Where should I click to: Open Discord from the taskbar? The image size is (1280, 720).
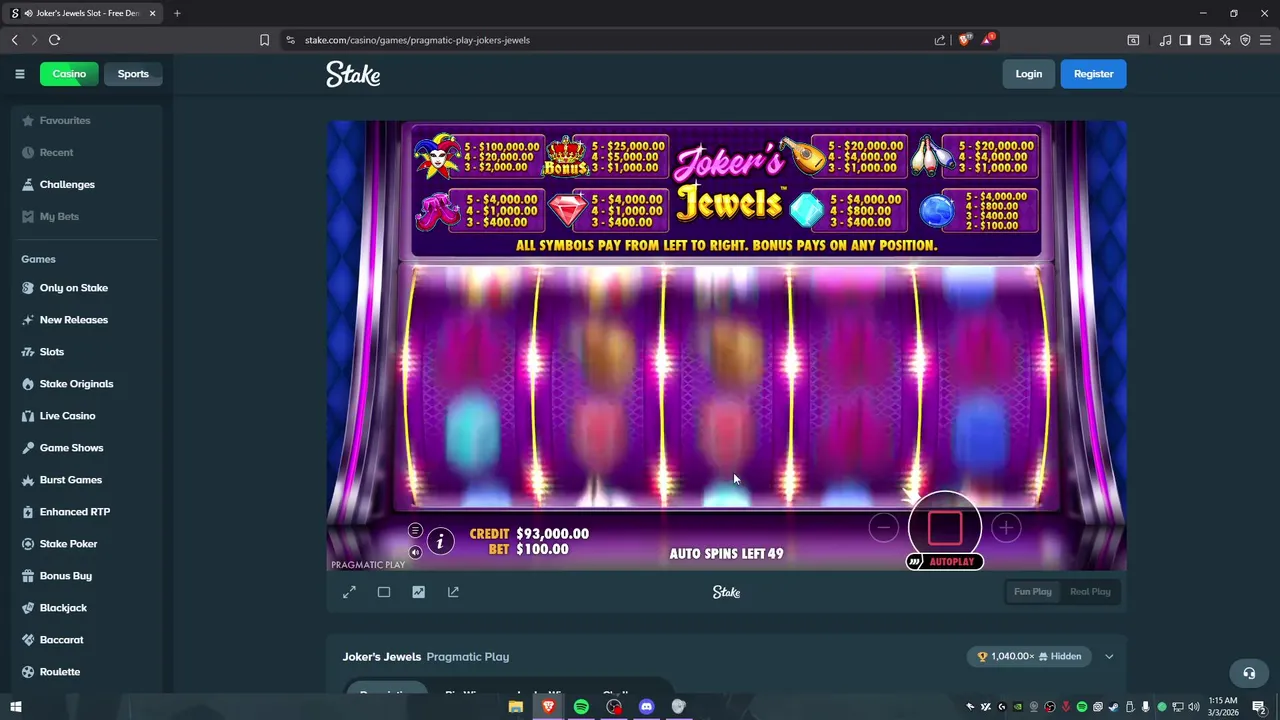pyautogui.click(x=646, y=707)
